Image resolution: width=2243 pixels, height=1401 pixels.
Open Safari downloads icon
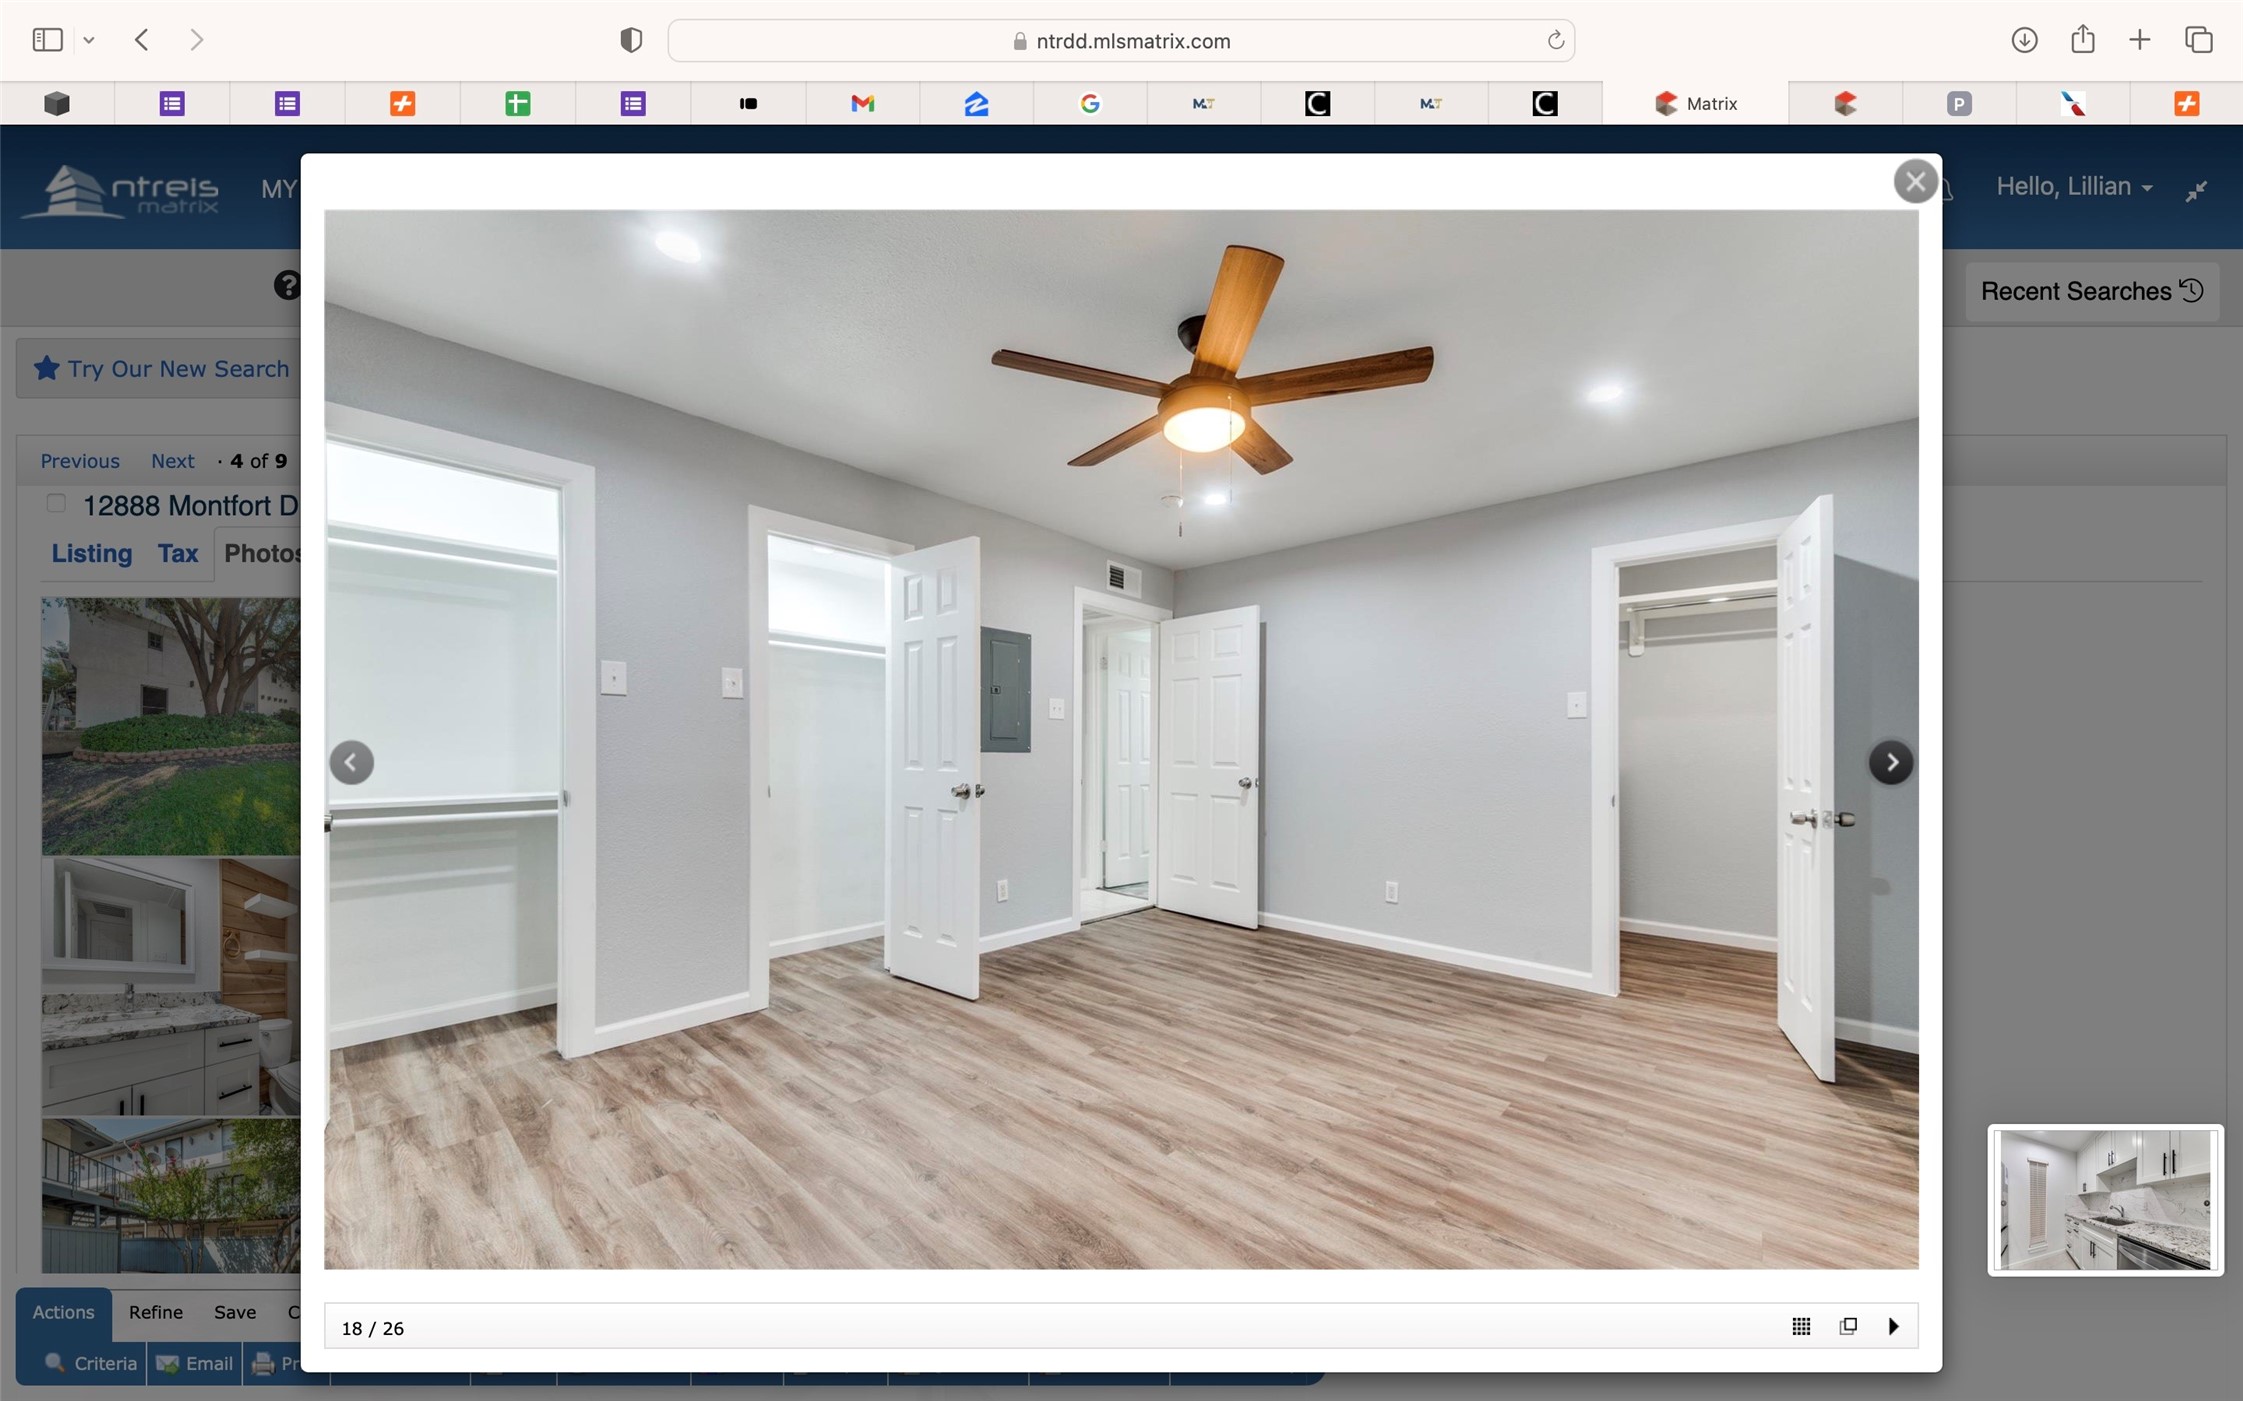(x=2024, y=40)
